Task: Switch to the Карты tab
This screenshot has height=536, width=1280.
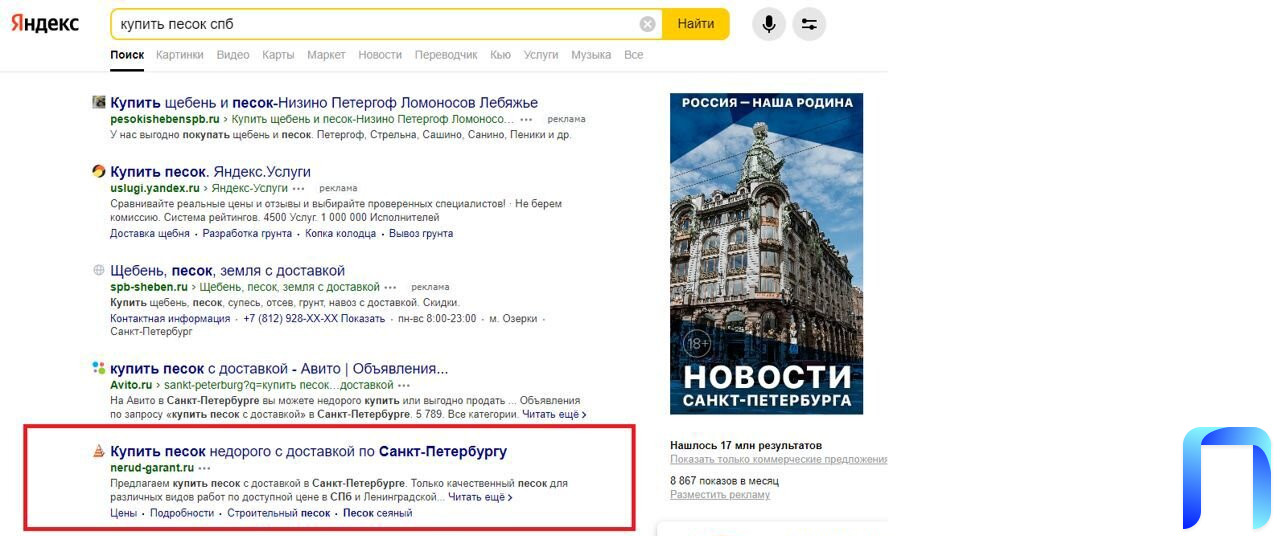Action: pos(278,55)
